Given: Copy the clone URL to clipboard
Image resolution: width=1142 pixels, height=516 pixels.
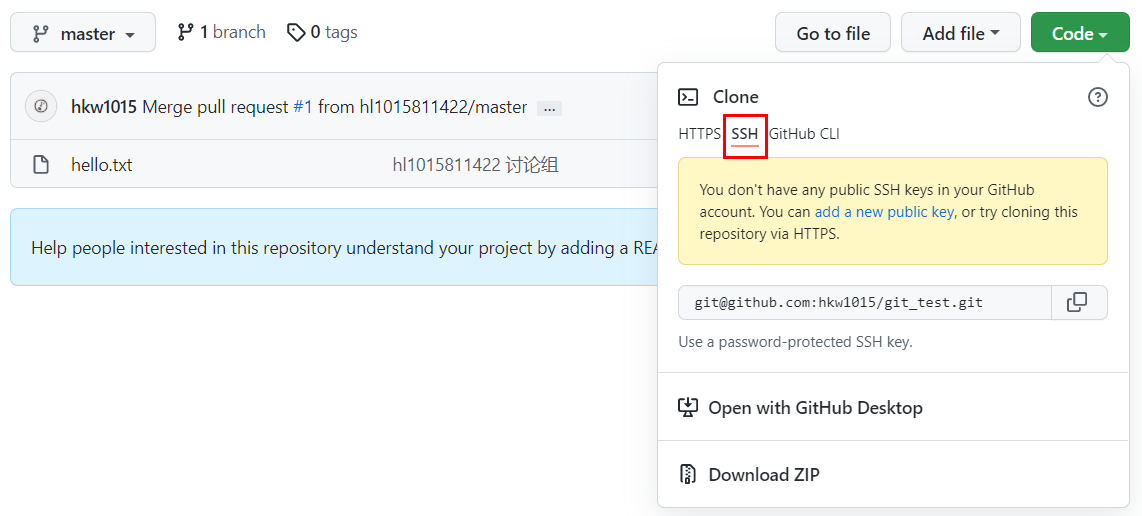Looking at the screenshot, I should click(1079, 302).
